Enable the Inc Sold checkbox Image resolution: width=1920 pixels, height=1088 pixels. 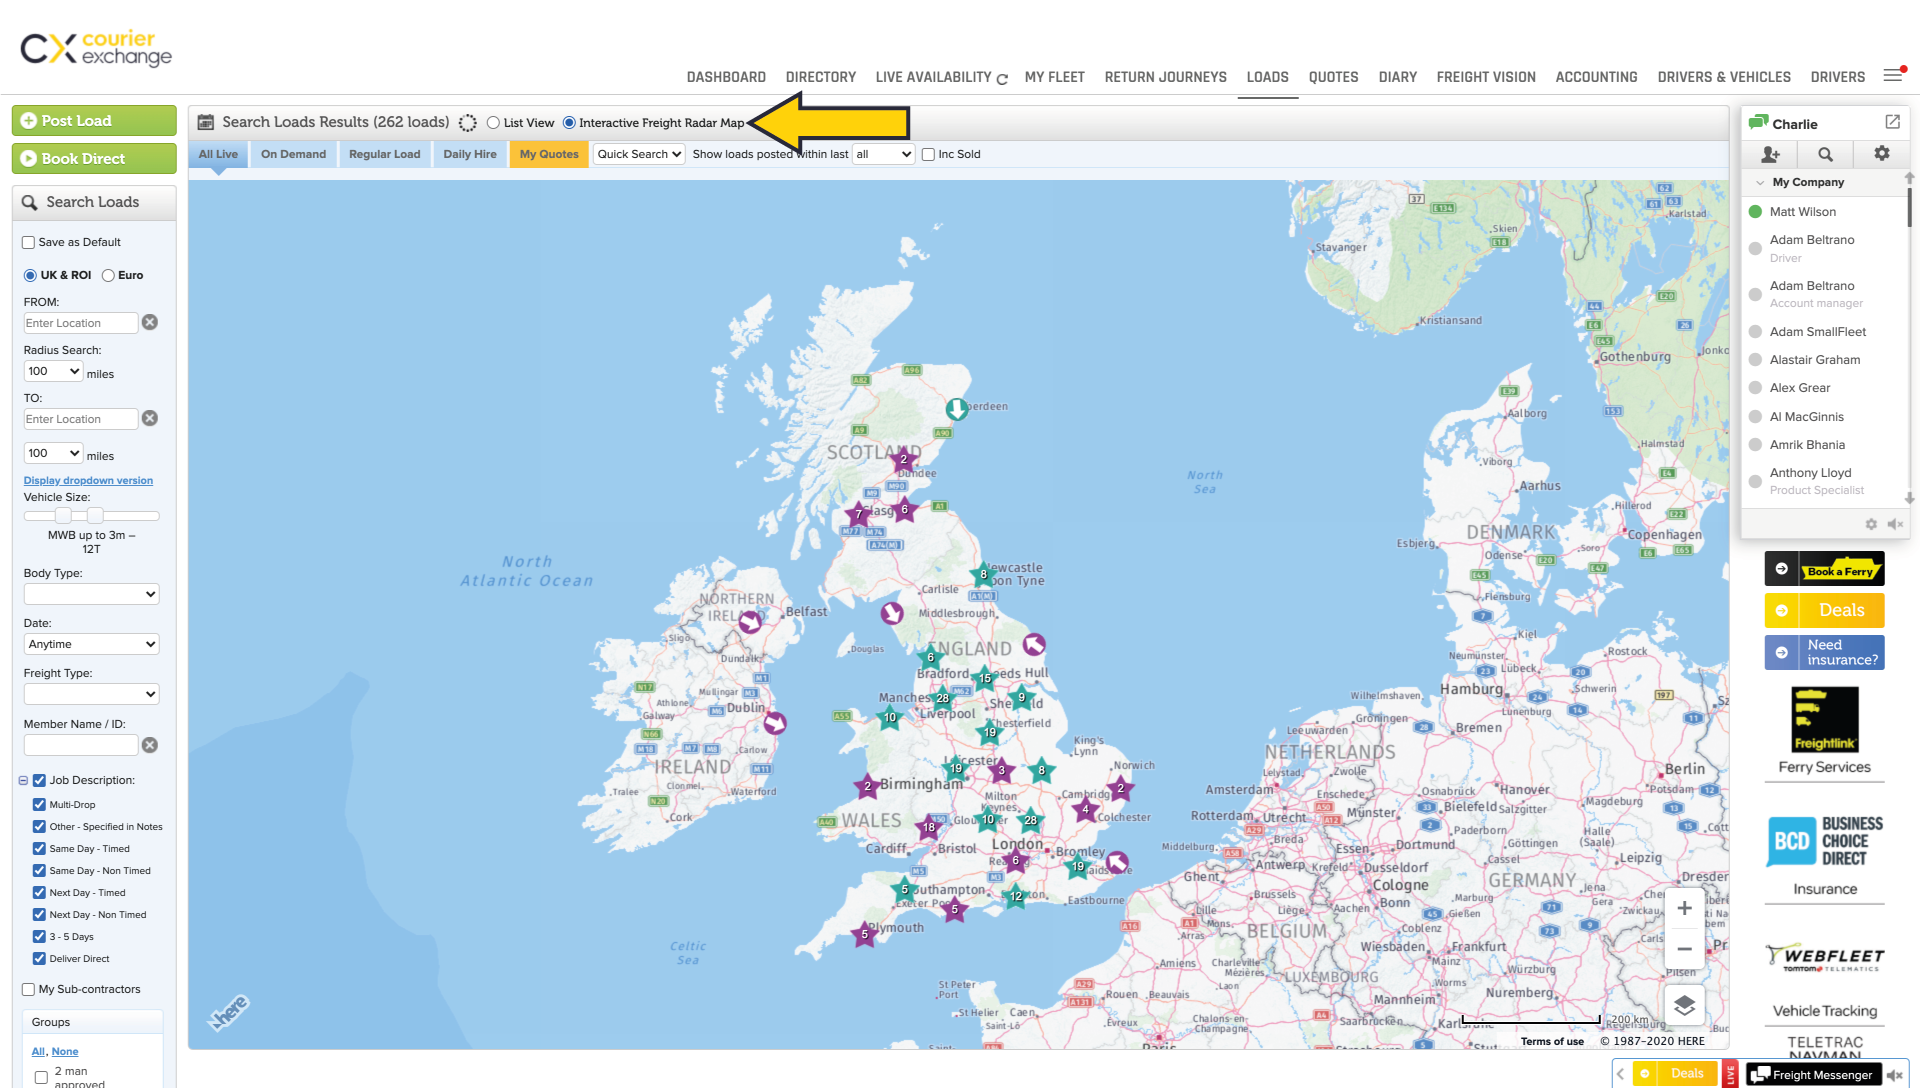pyautogui.click(x=928, y=155)
